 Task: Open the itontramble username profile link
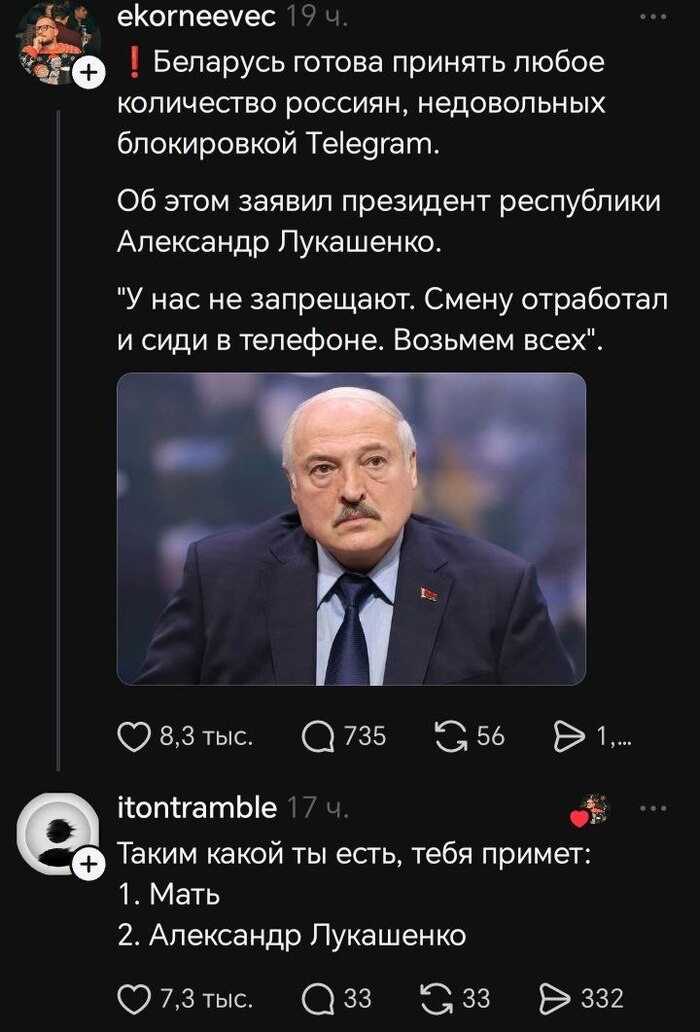click(197, 808)
